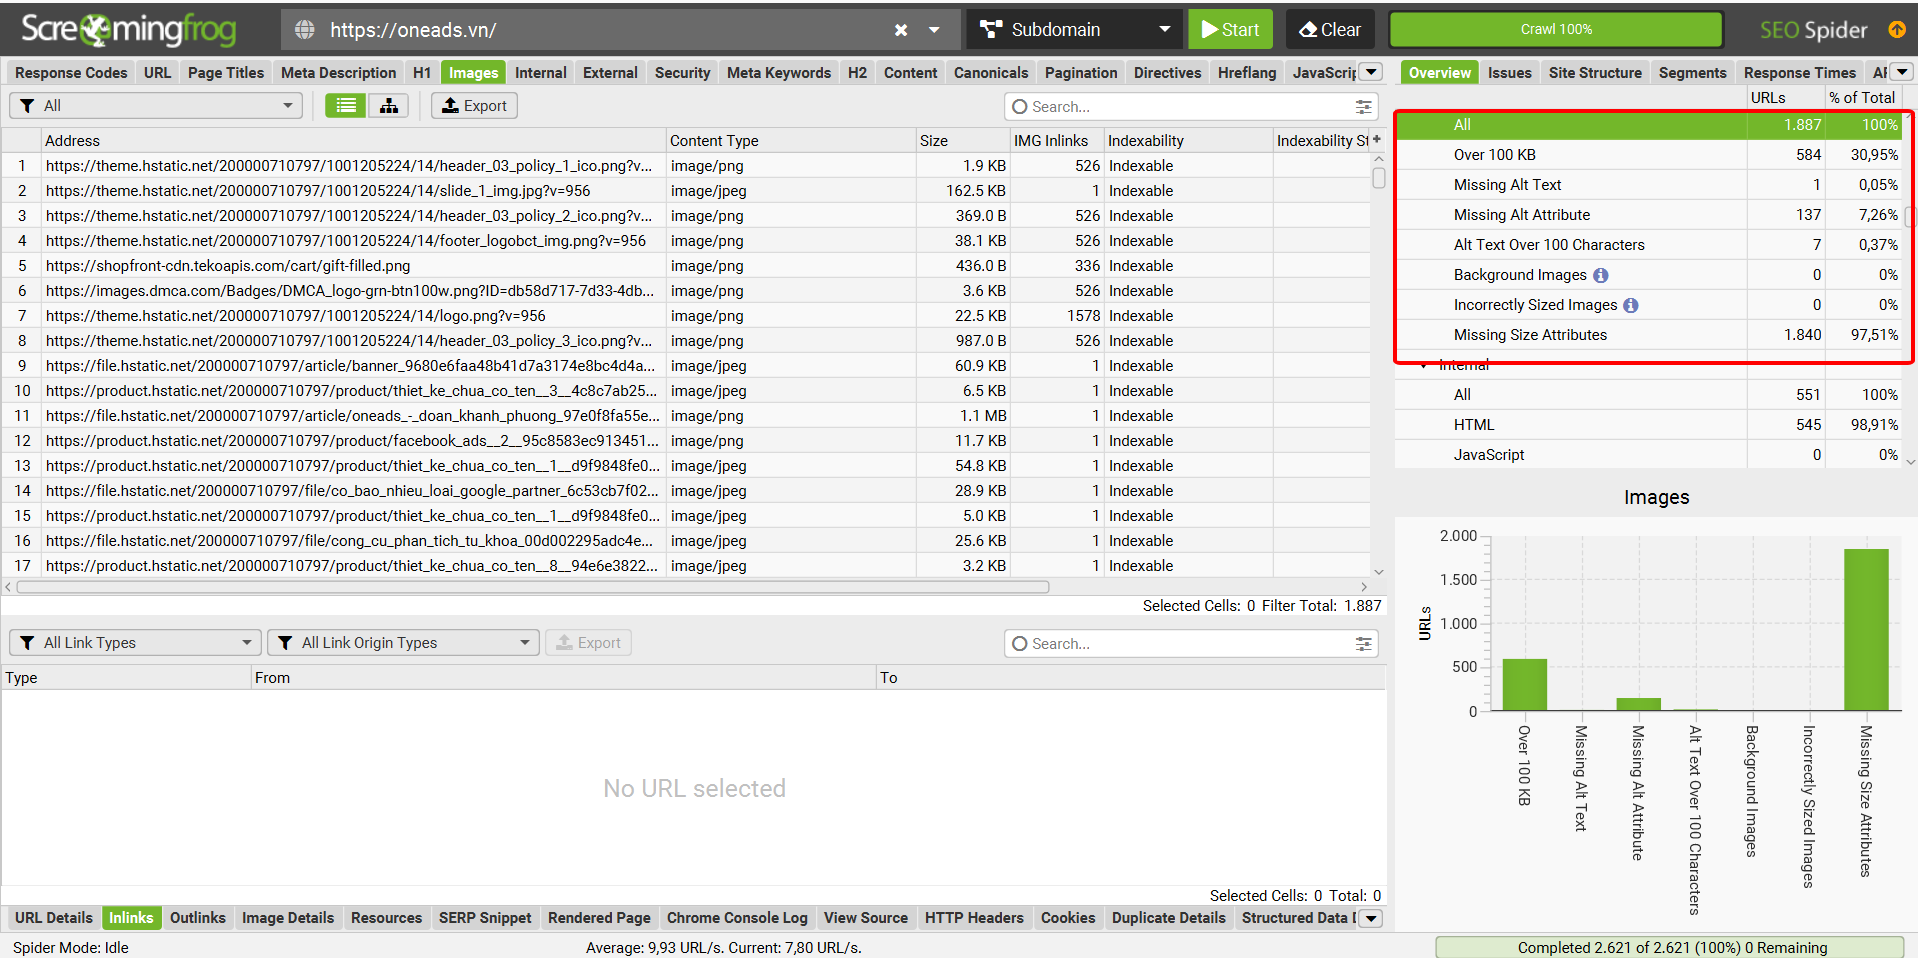Open the All Link Types dropdown
Viewport: 1918px width, 958px height.
135,643
